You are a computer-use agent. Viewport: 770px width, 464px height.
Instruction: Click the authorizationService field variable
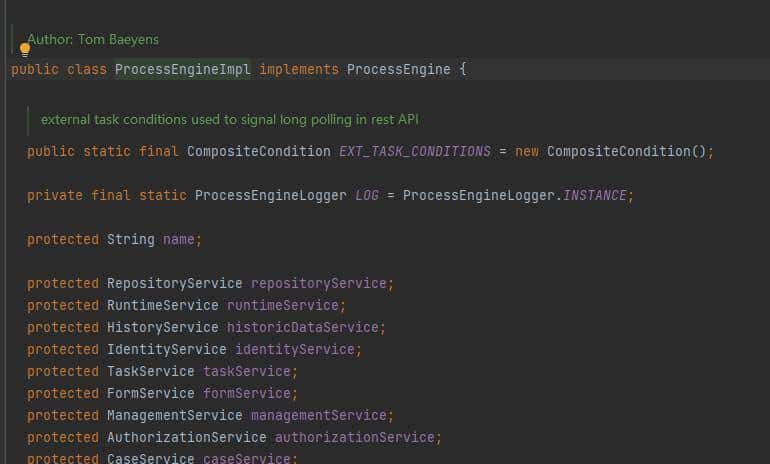pos(356,437)
